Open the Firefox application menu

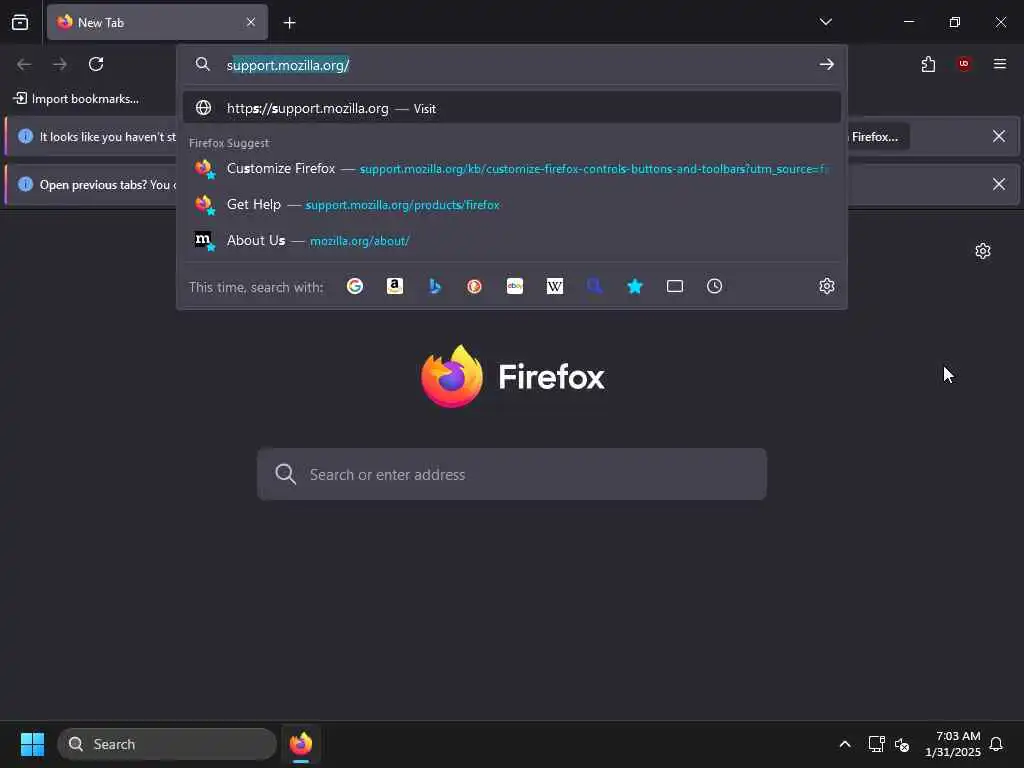click(1000, 64)
